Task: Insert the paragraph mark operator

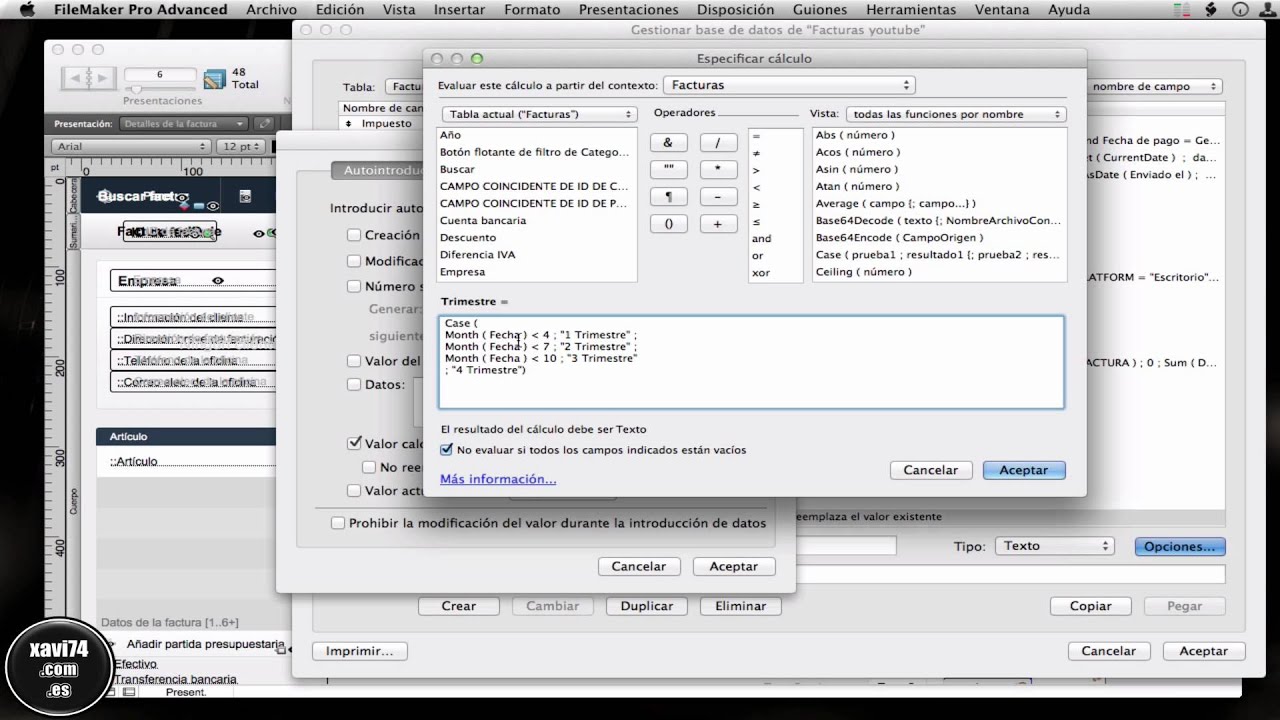Action: click(668, 197)
